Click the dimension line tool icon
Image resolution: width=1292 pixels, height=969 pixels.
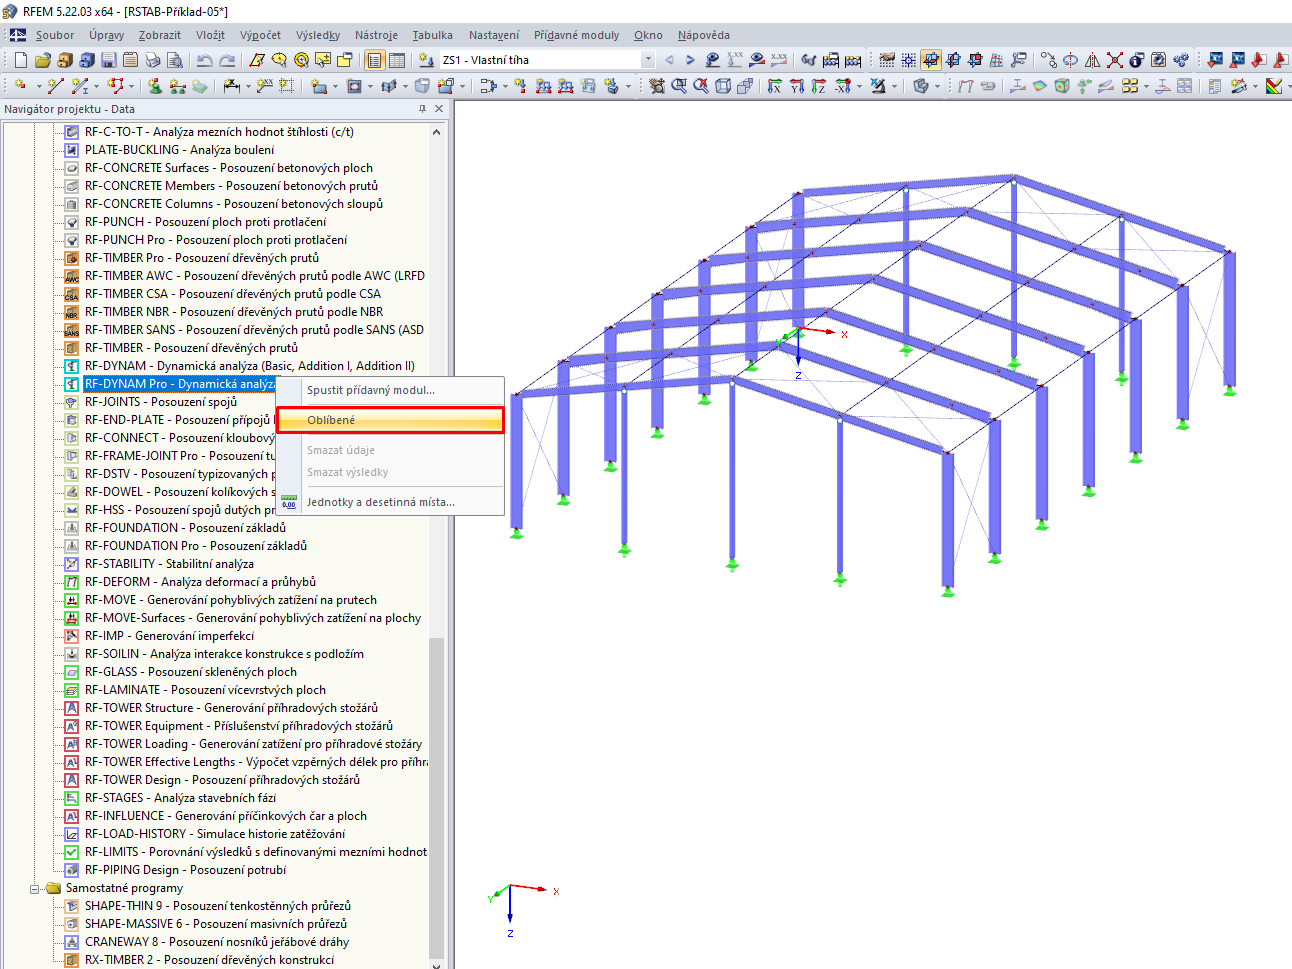click(231, 86)
